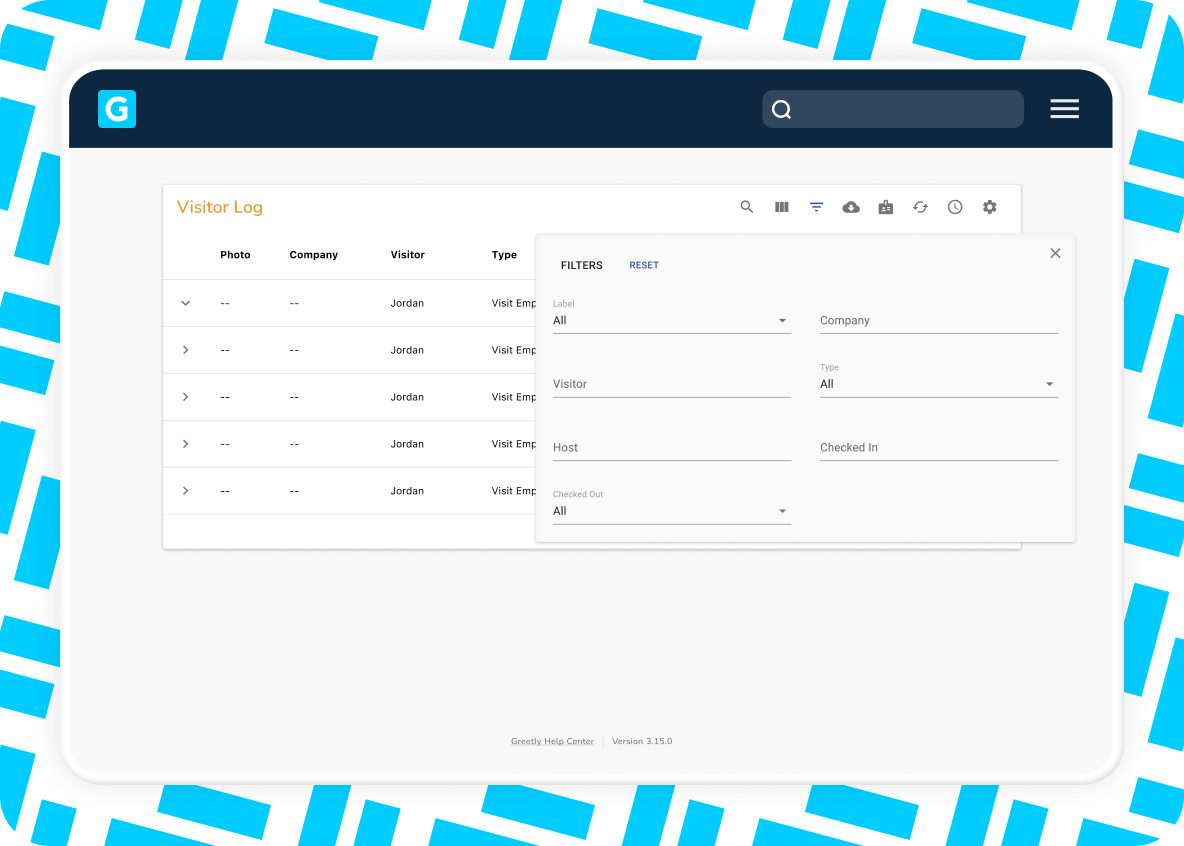Click the columns icon to manage table columns
The image size is (1184, 846).
pos(781,207)
